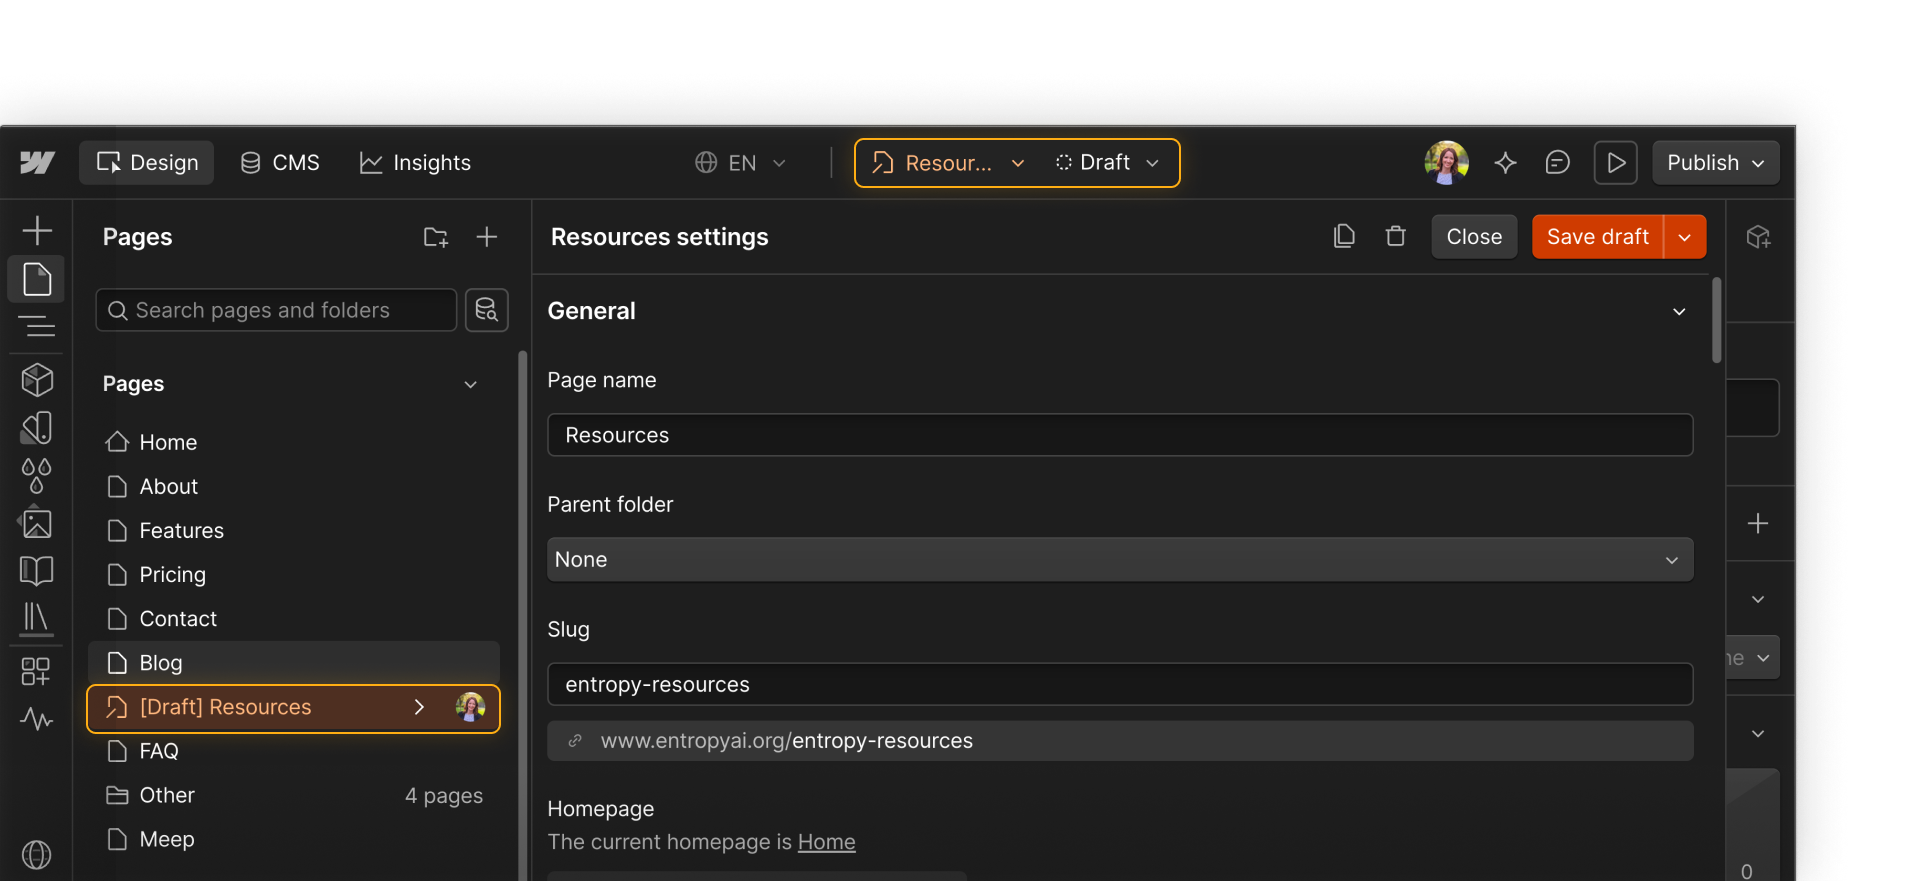Create a new page folder
This screenshot has width=1920, height=881.
[x=436, y=237]
